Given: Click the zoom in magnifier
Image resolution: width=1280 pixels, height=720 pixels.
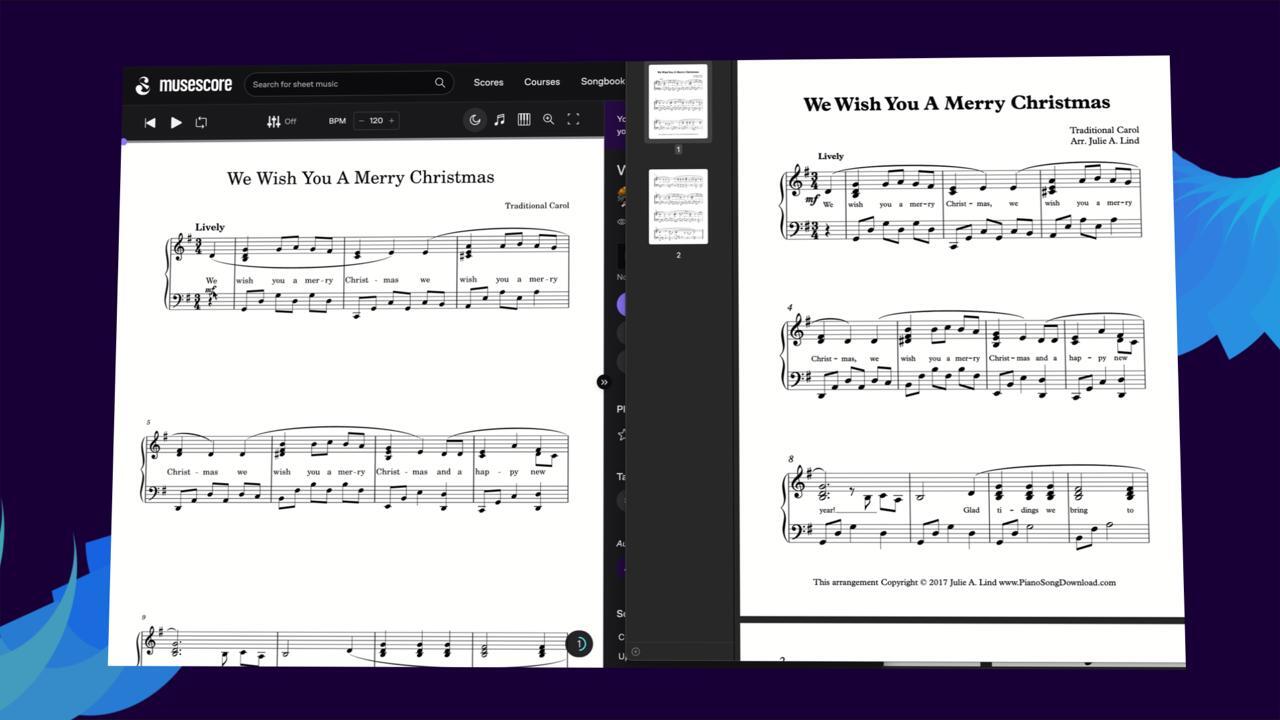Looking at the screenshot, I should pyautogui.click(x=548, y=119).
